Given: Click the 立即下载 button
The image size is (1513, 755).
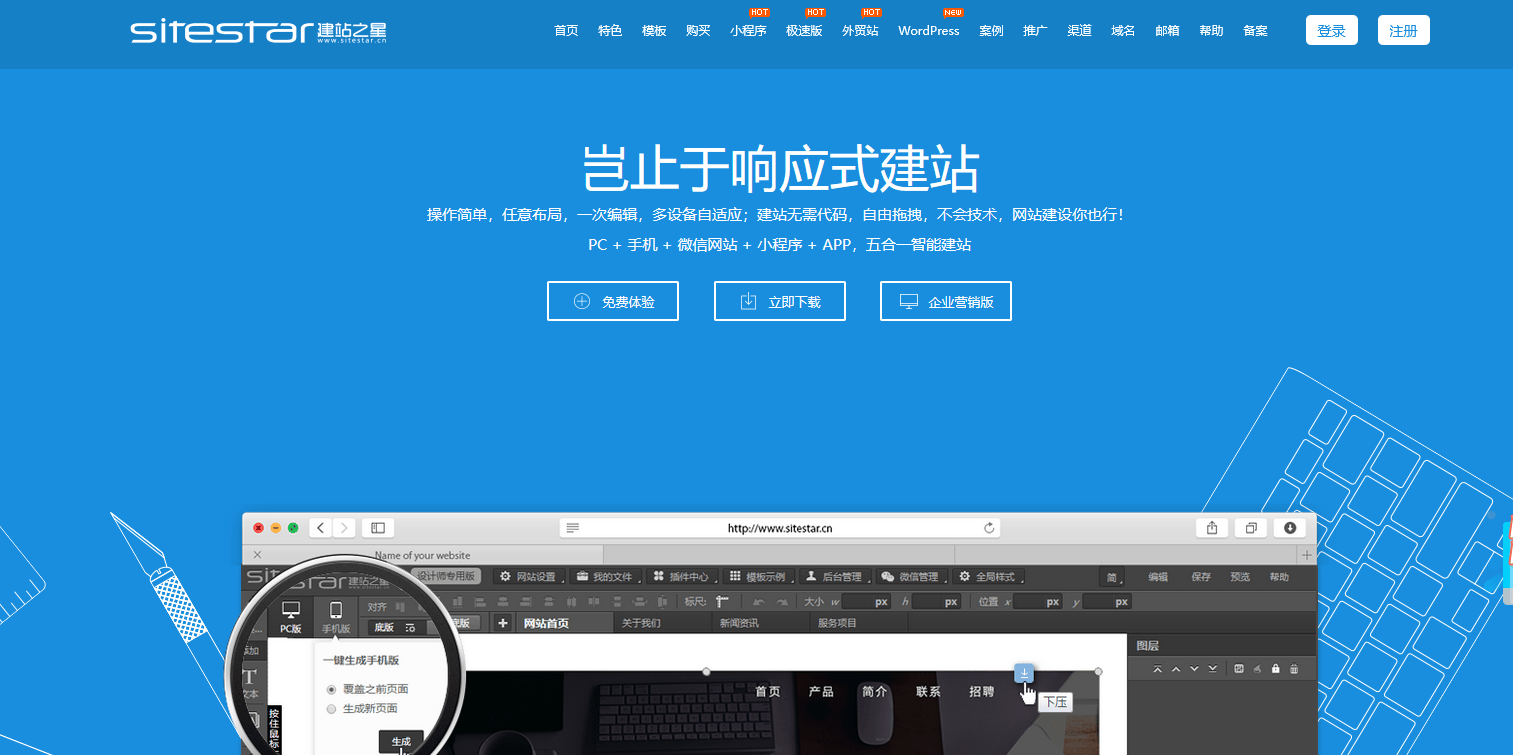Looking at the screenshot, I should (x=780, y=301).
